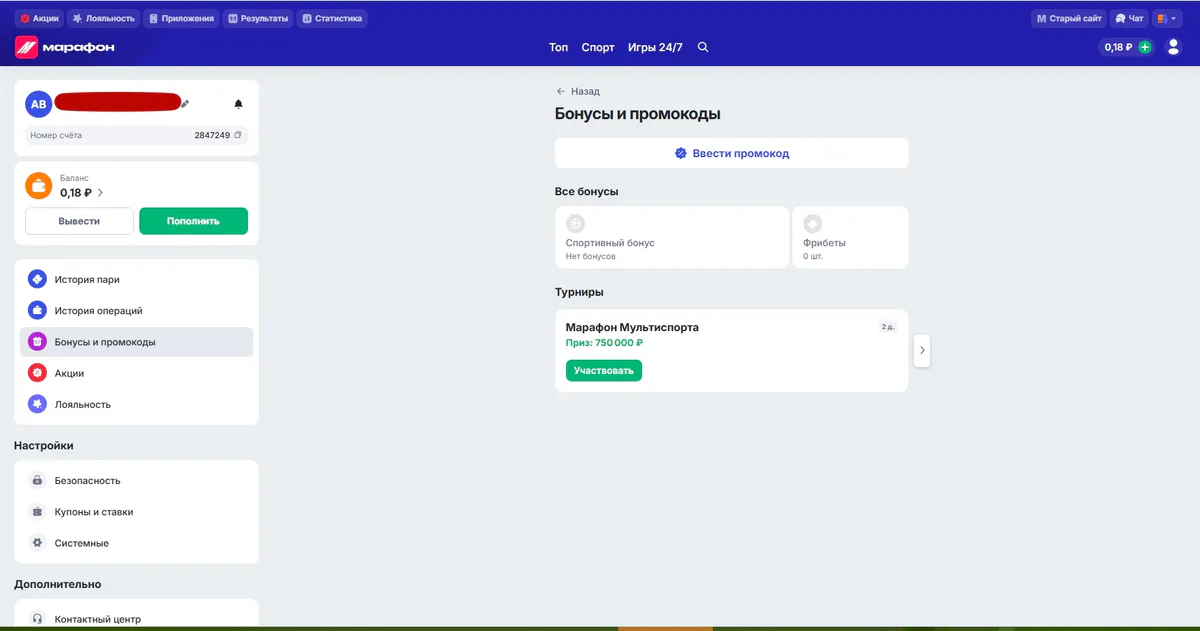
Task: Open История пари in the sidebar
Action: [137, 280]
